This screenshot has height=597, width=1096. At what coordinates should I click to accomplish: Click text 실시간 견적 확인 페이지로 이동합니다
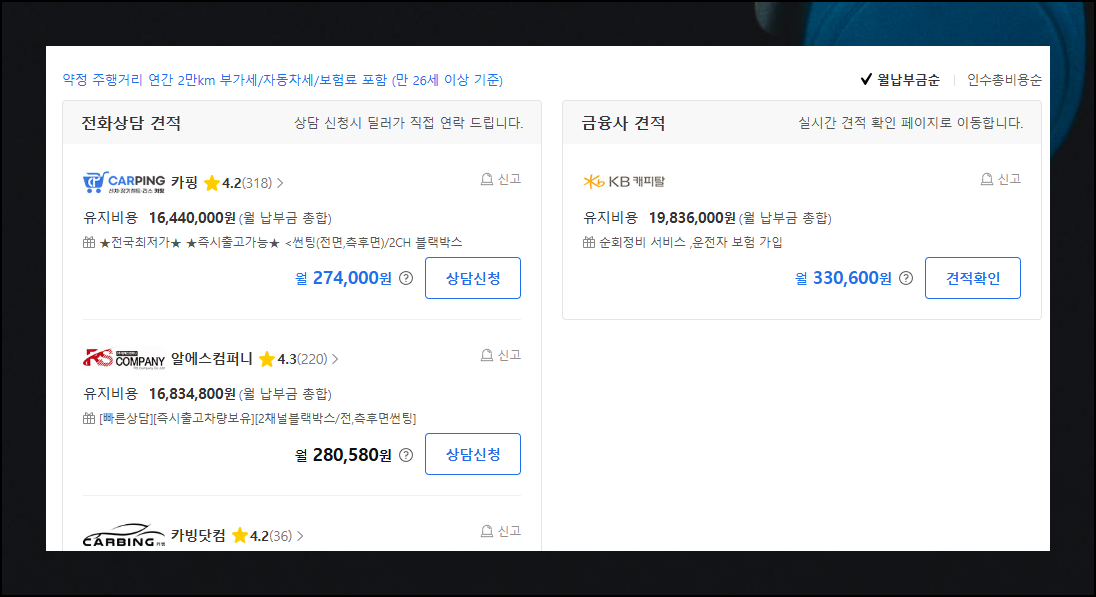point(910,123)
